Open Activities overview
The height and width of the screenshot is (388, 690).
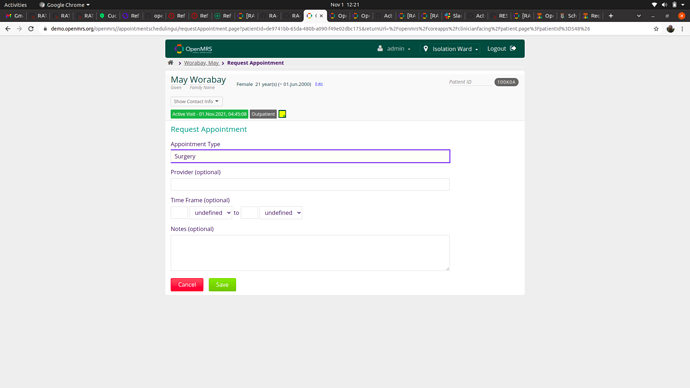15,5
